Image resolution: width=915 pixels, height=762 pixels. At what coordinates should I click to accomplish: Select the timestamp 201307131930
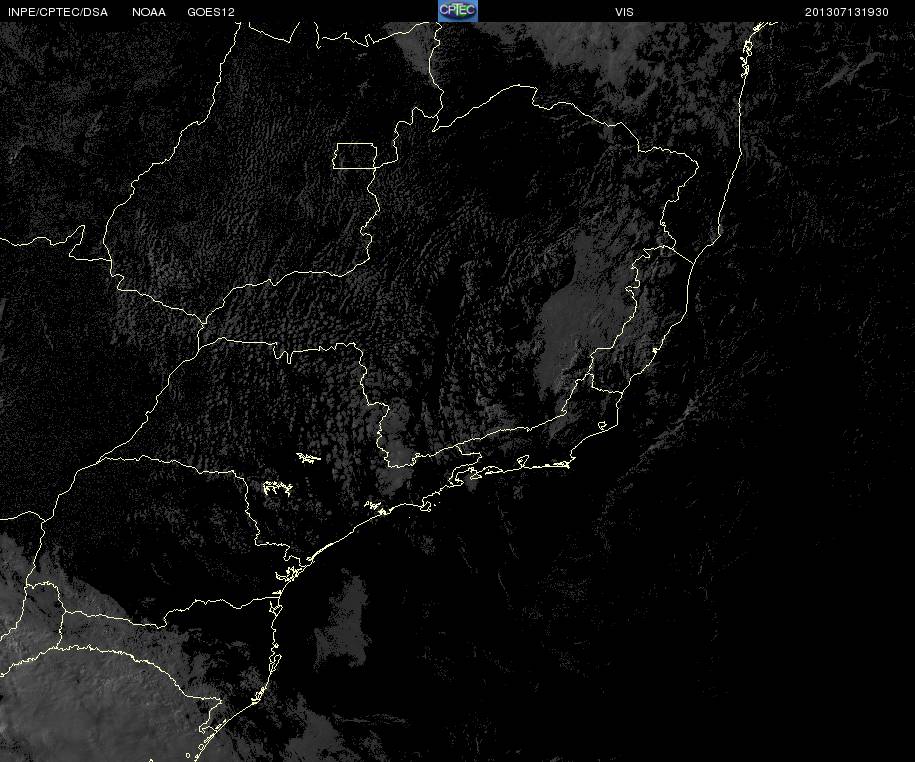click(x=847, y=12)
